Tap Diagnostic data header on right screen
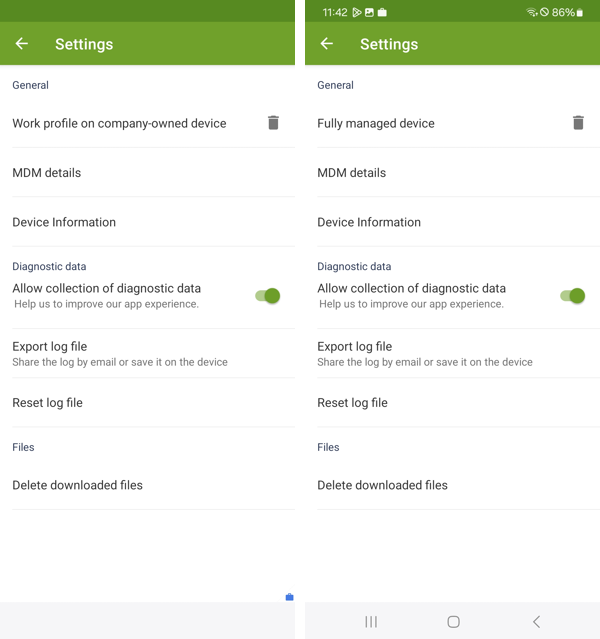Viewport: 600px width, 639px height. tap(354, 266)
